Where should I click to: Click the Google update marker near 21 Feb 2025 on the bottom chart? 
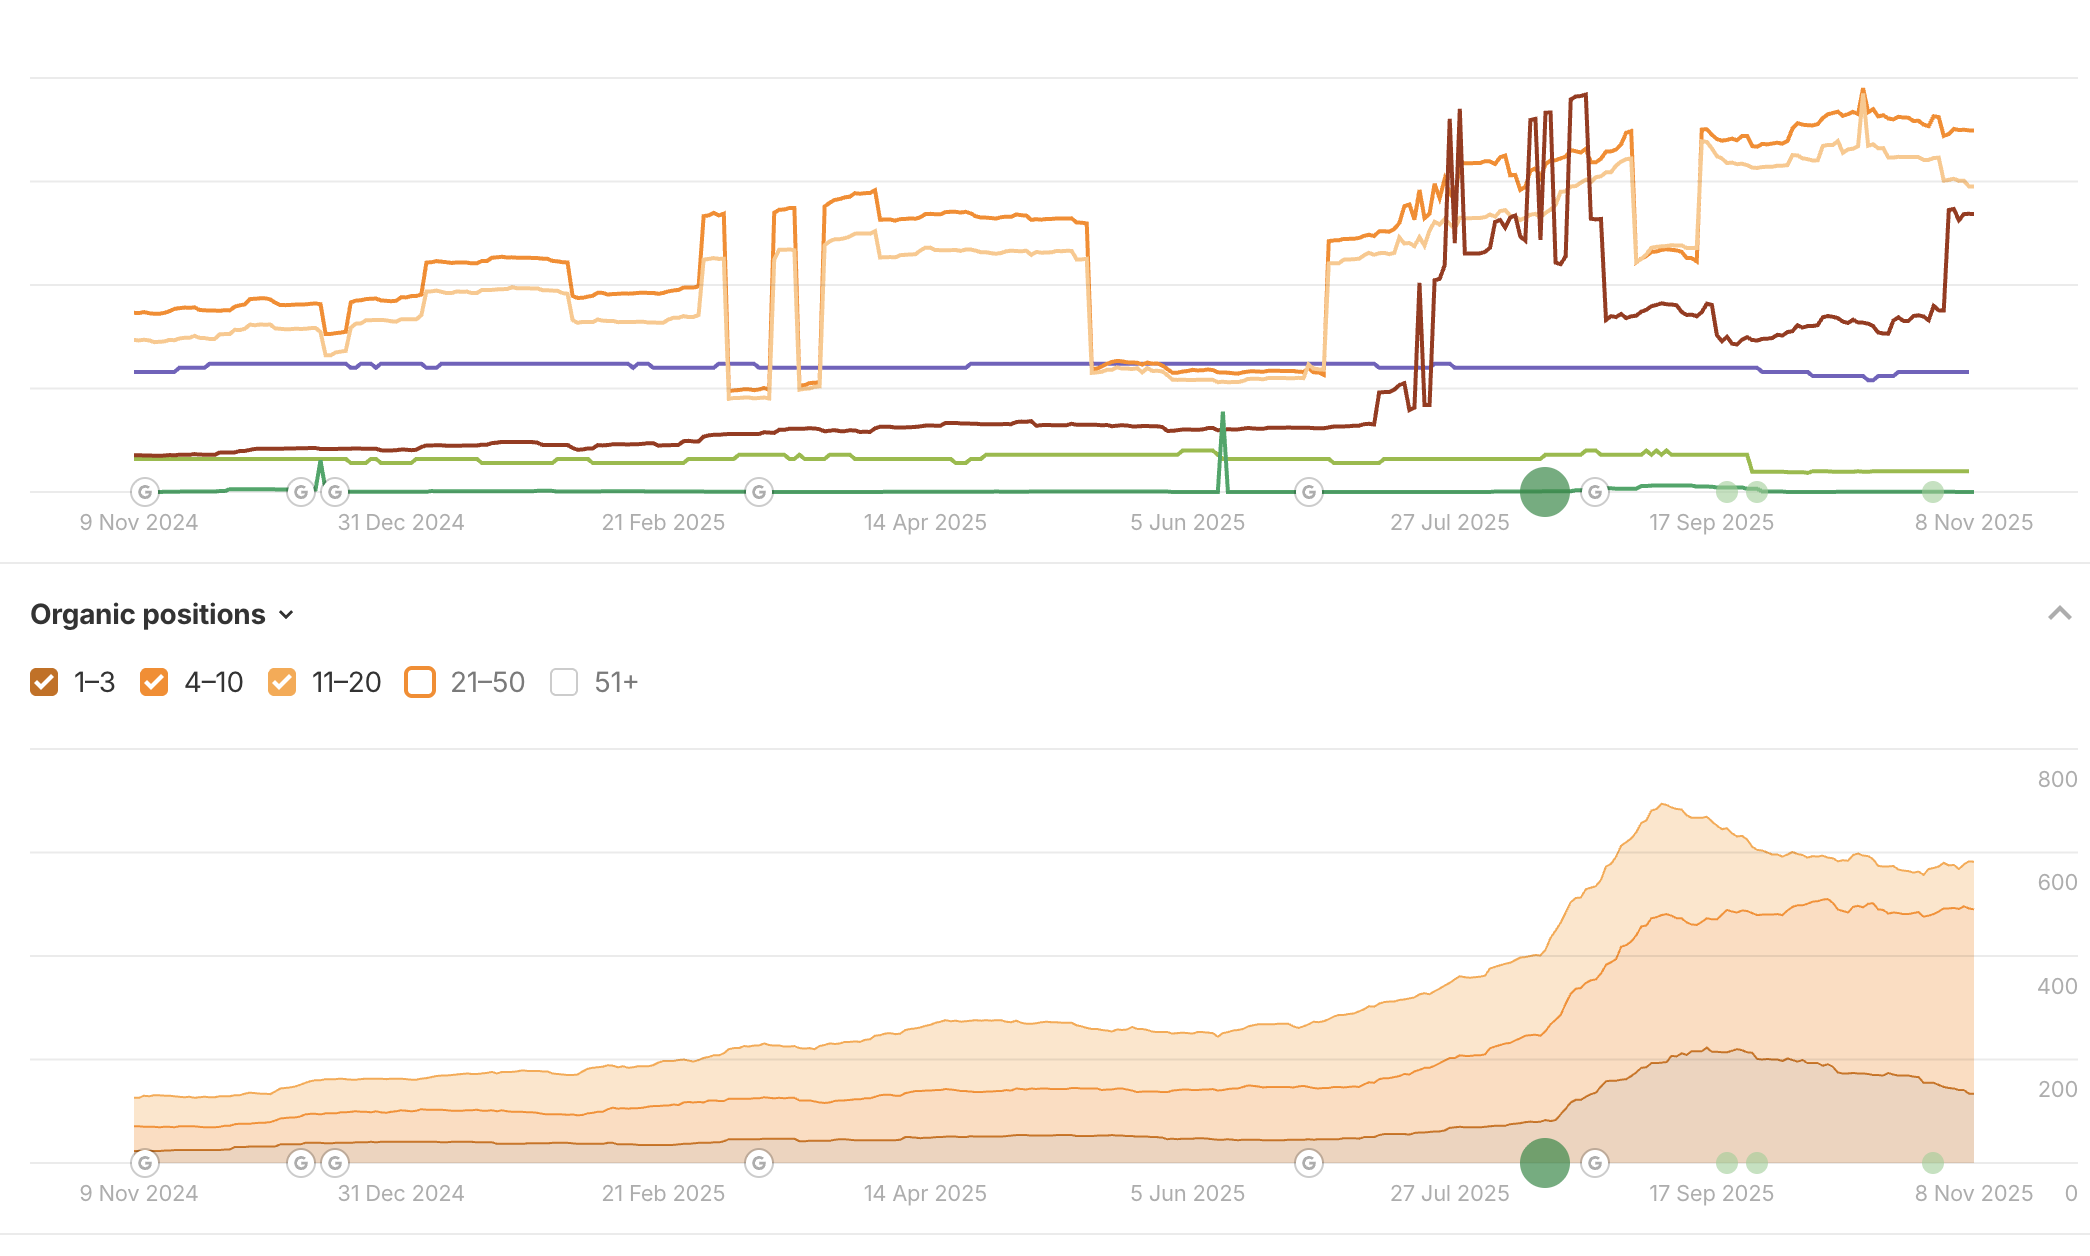759,1163
